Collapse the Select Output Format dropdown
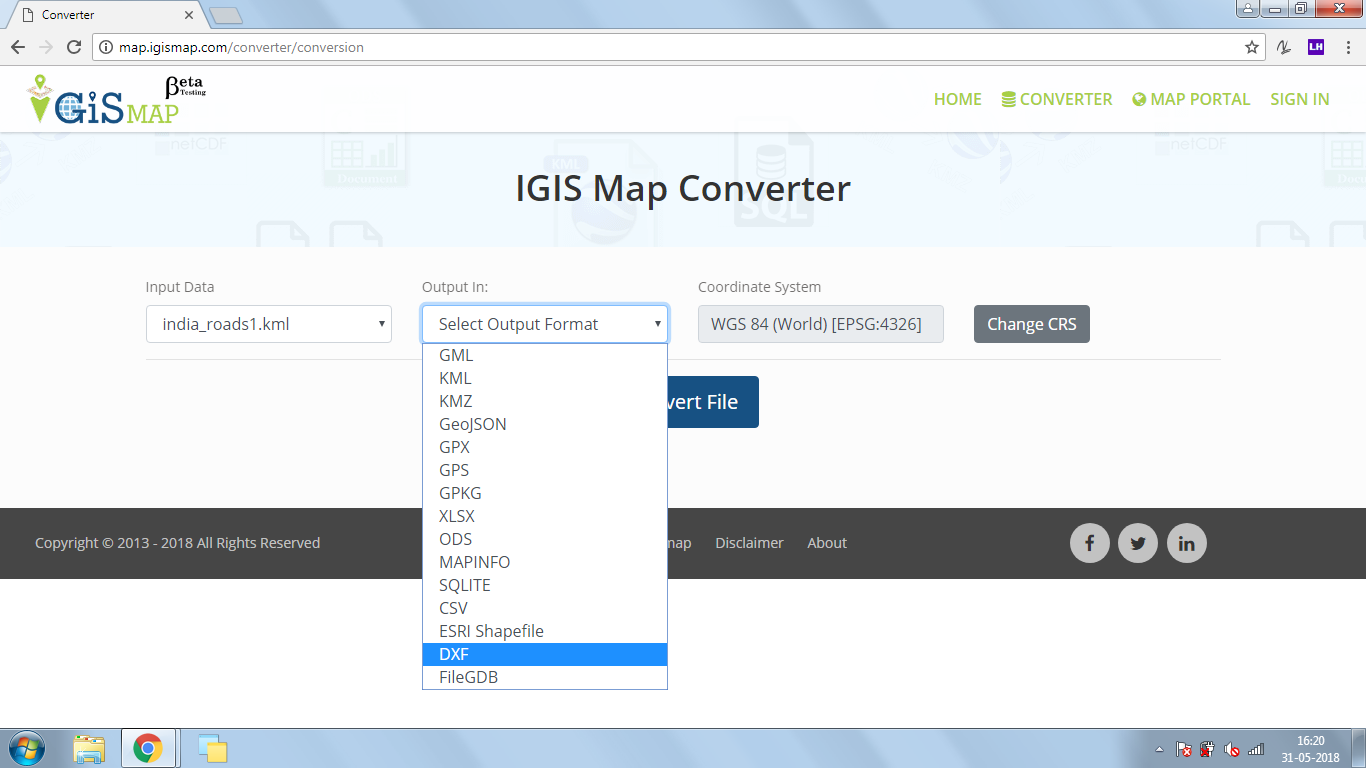 click(545, 324)
